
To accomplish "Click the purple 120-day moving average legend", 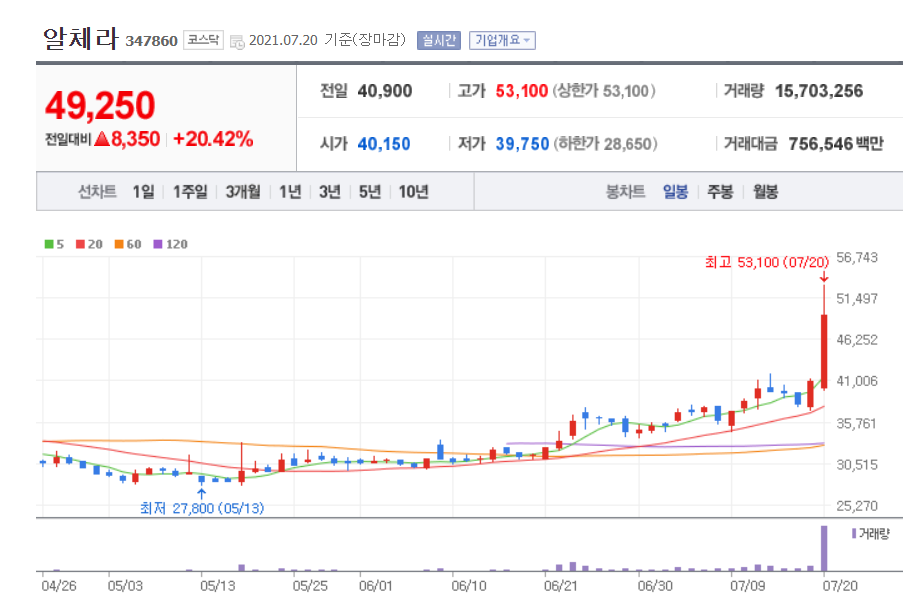I will [x=170, y=244].
